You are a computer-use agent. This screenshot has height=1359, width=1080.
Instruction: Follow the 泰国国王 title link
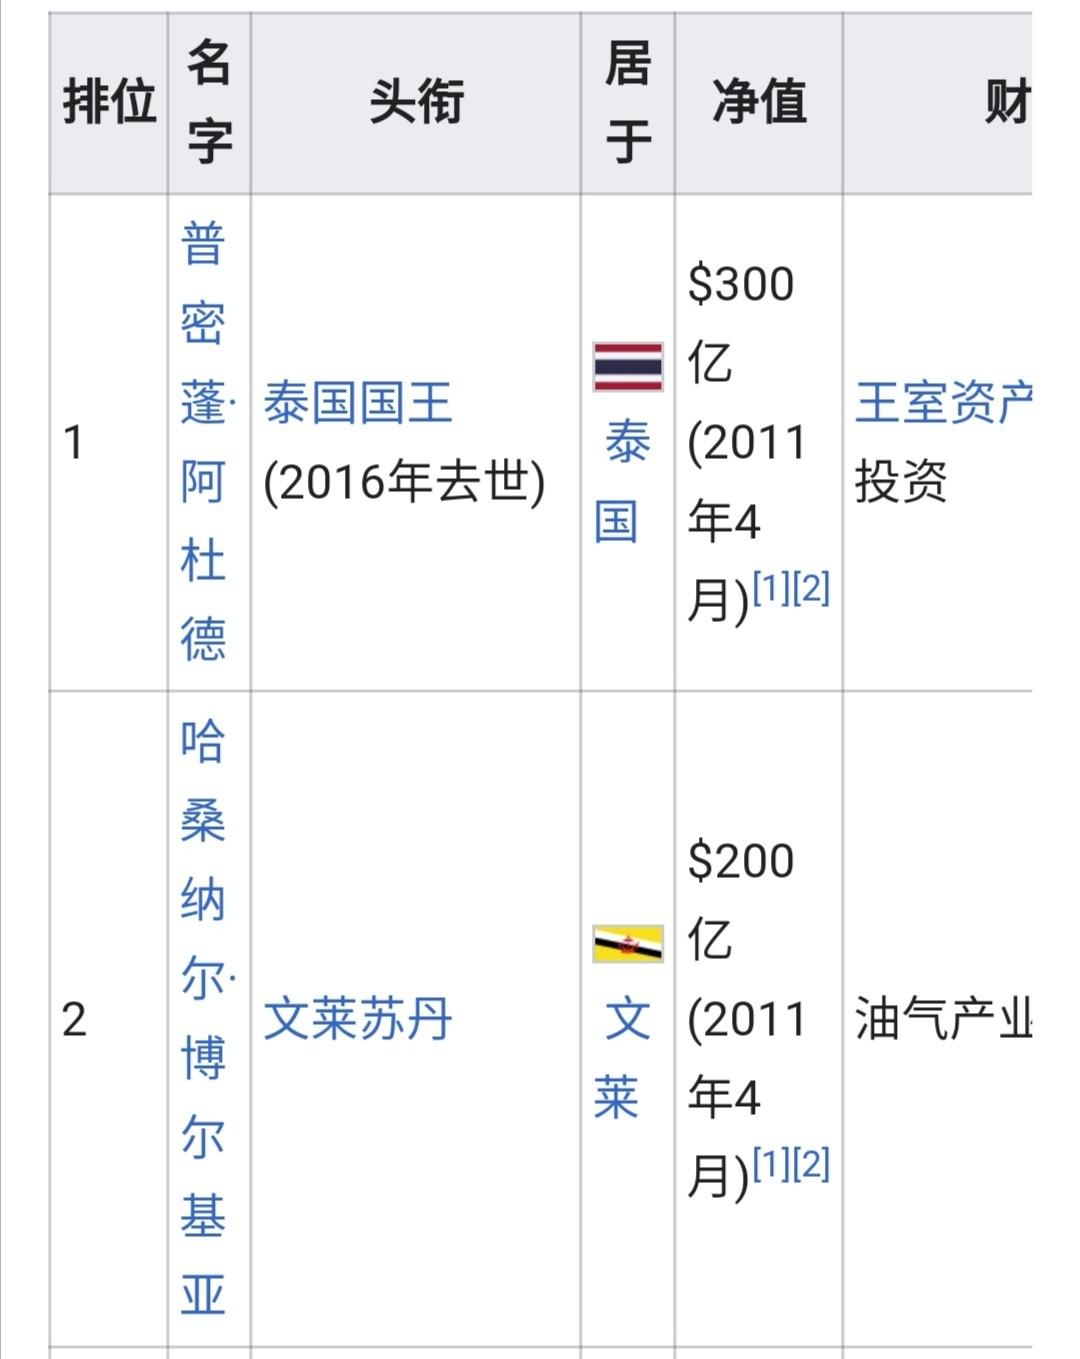358,403
